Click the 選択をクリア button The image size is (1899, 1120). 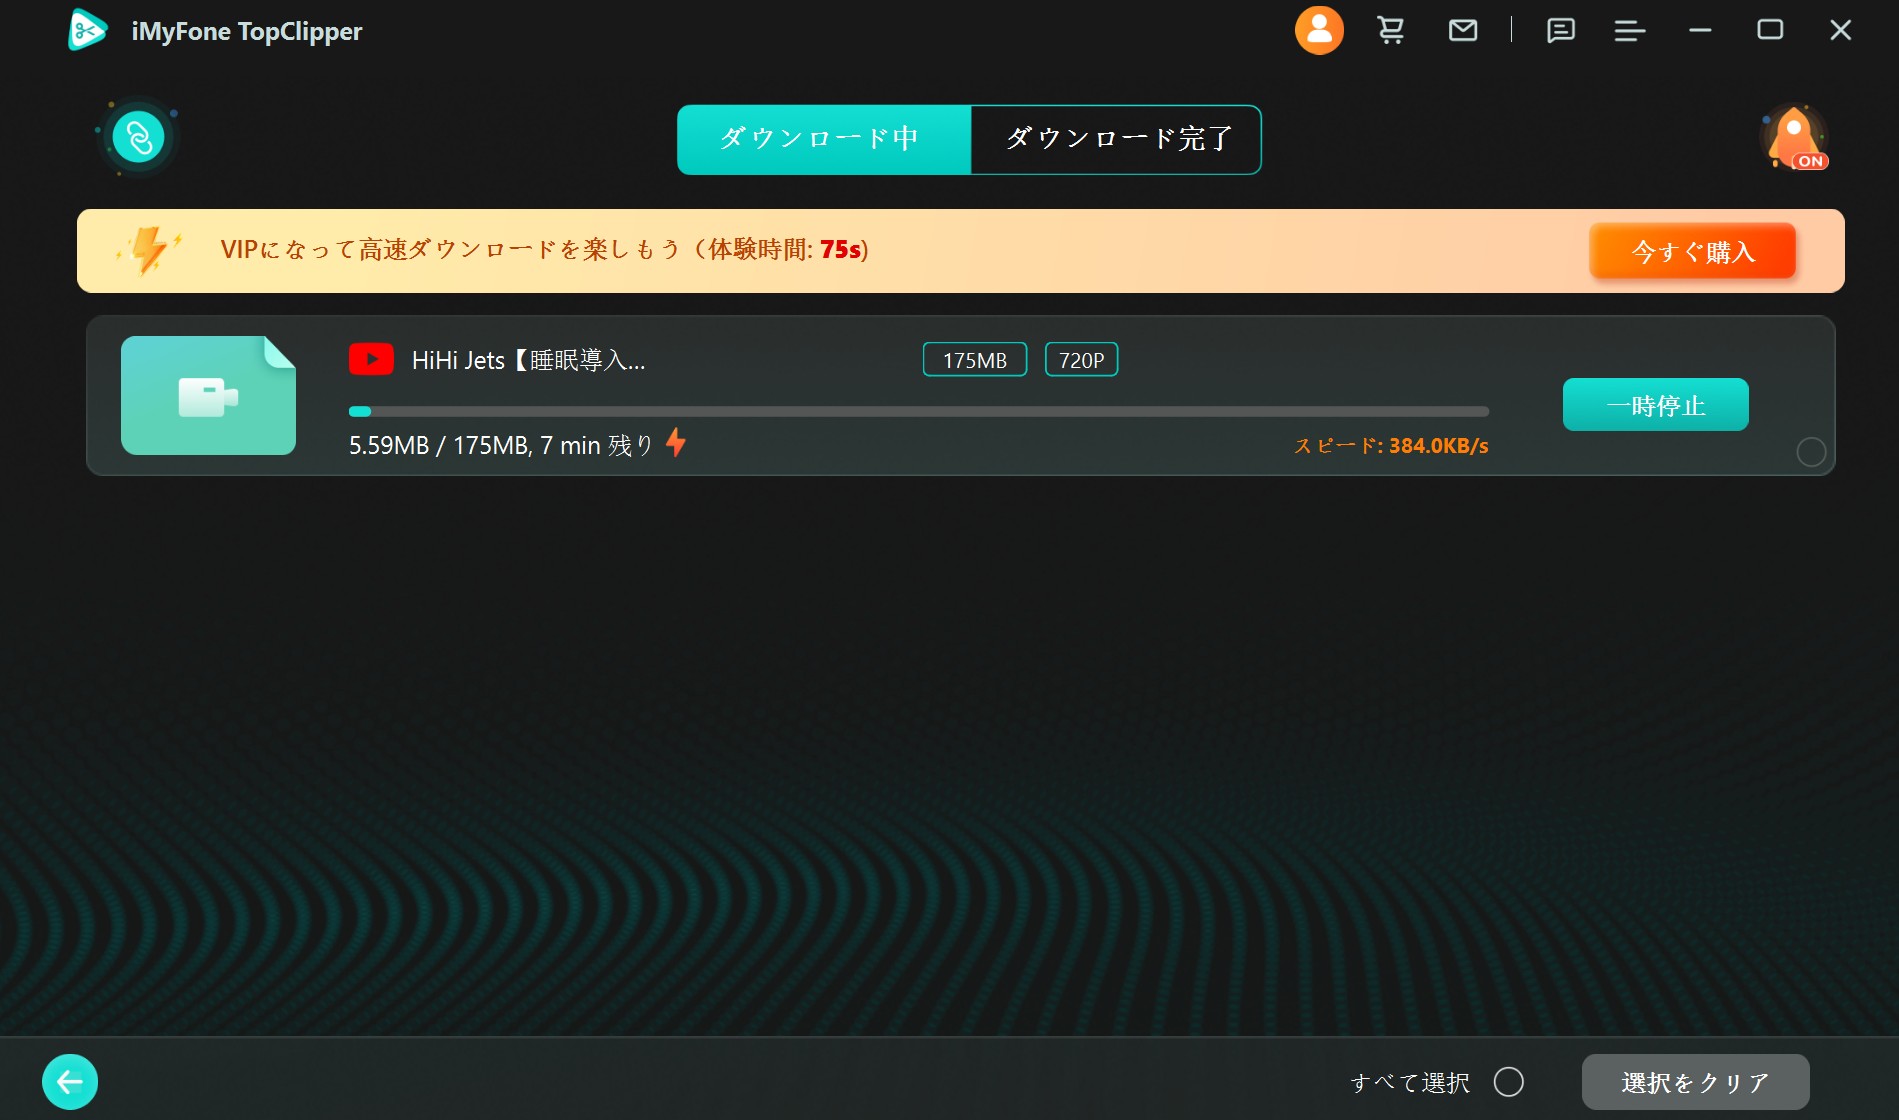click(x=1695, y=1082)
